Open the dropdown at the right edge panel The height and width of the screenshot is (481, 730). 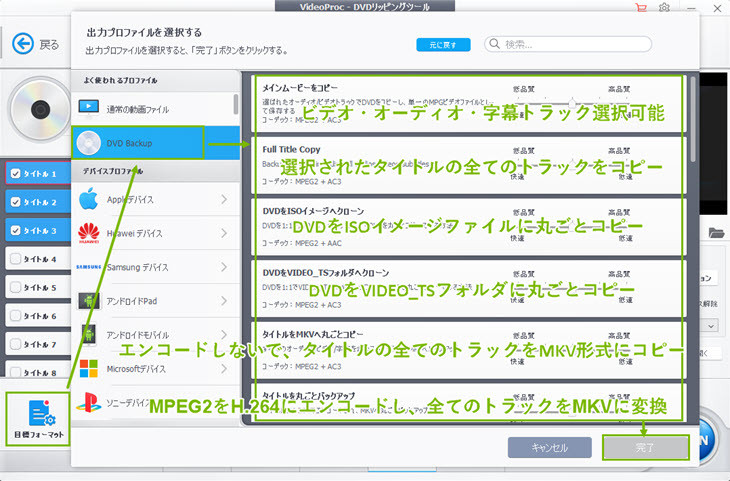[711, 325]
